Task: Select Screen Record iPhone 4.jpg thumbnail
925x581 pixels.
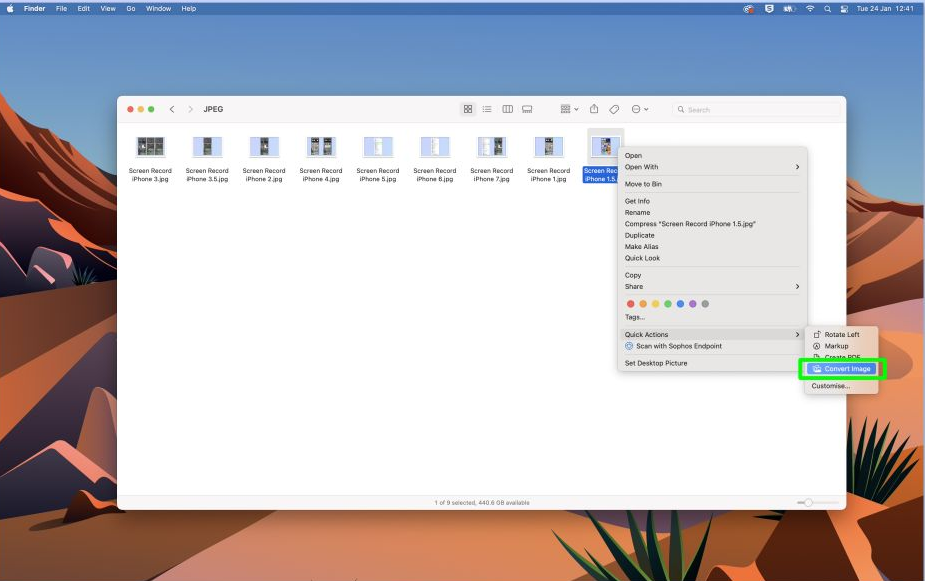Action: [321, 146]
